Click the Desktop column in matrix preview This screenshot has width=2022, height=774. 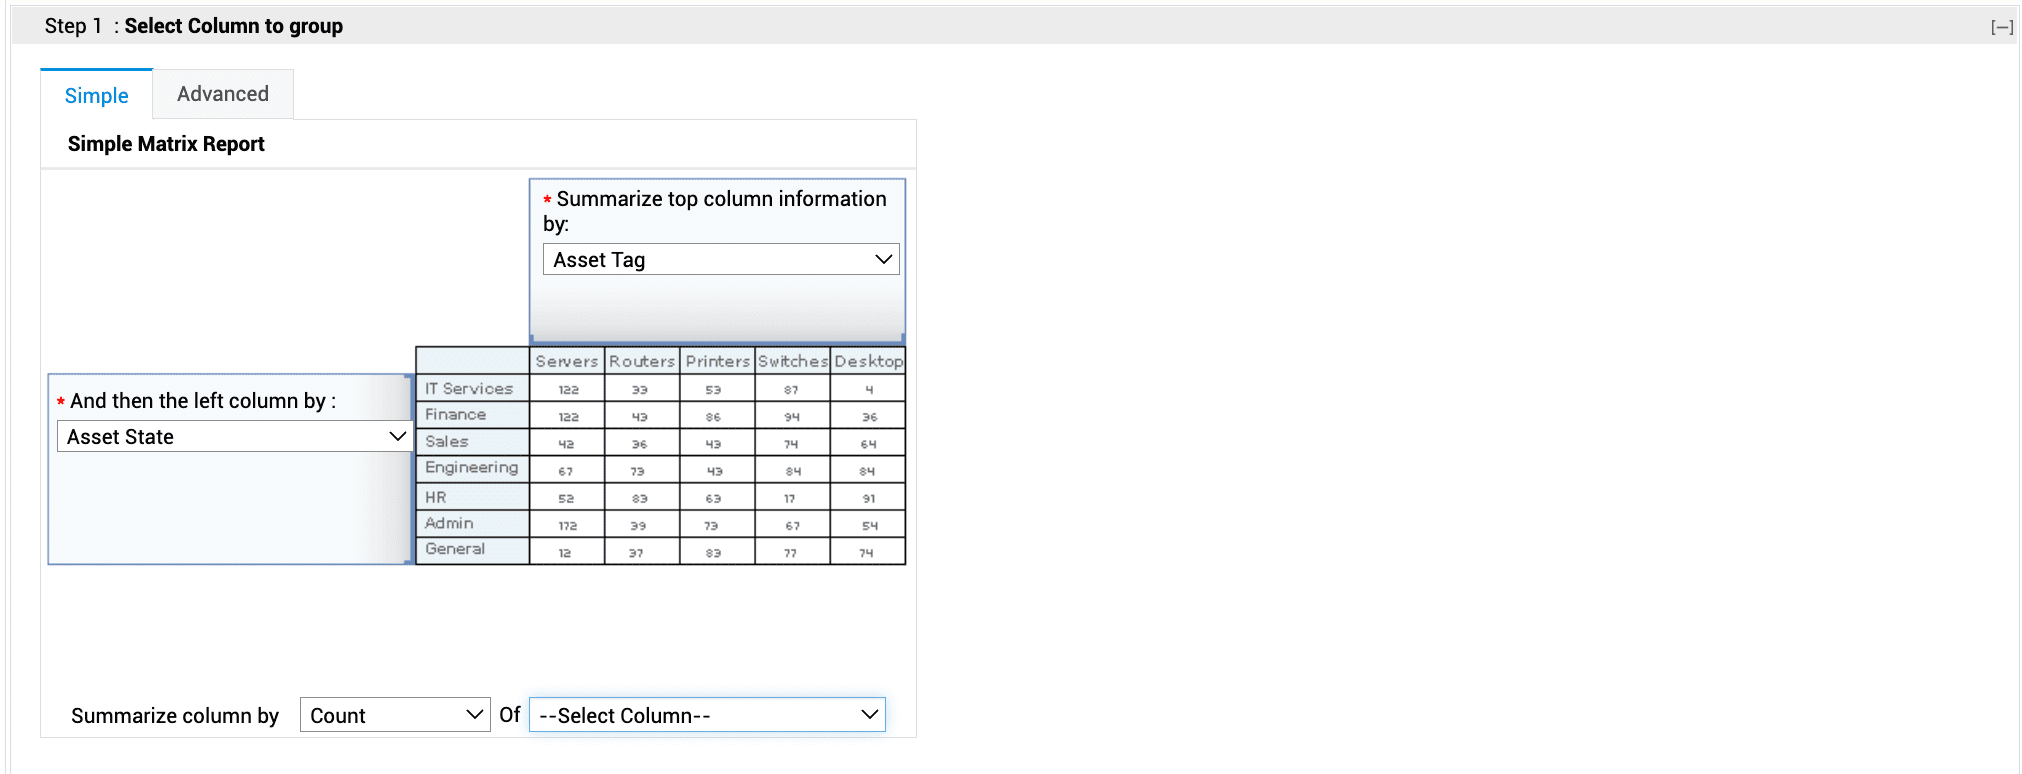[868, 361]
